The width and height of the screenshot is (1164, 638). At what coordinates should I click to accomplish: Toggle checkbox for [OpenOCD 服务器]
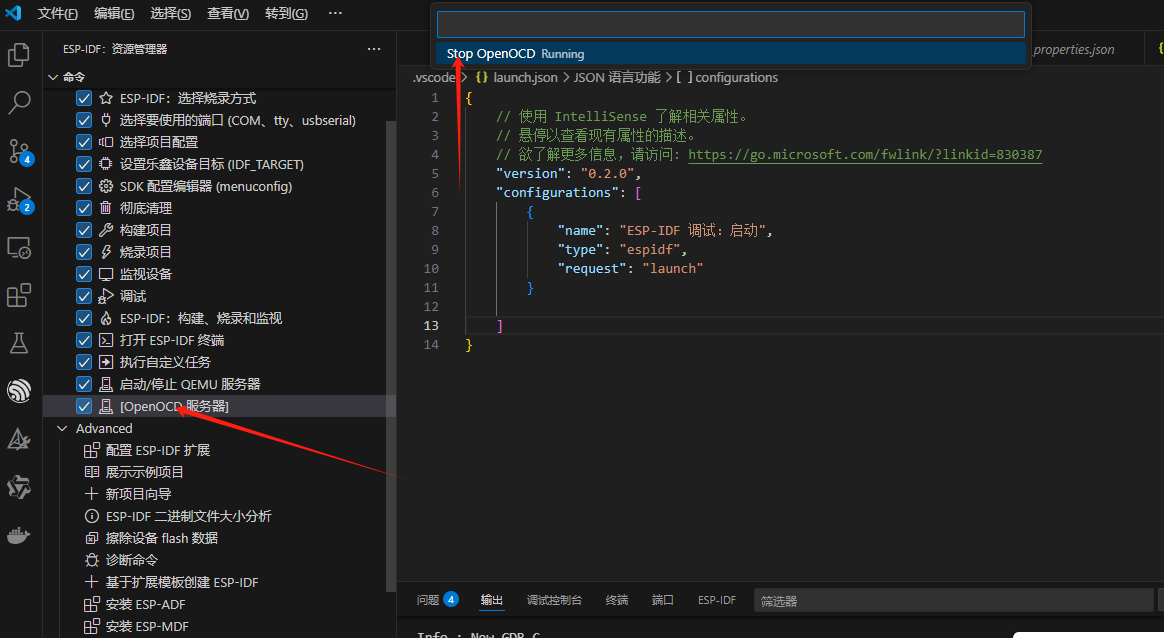coord(84,406)
